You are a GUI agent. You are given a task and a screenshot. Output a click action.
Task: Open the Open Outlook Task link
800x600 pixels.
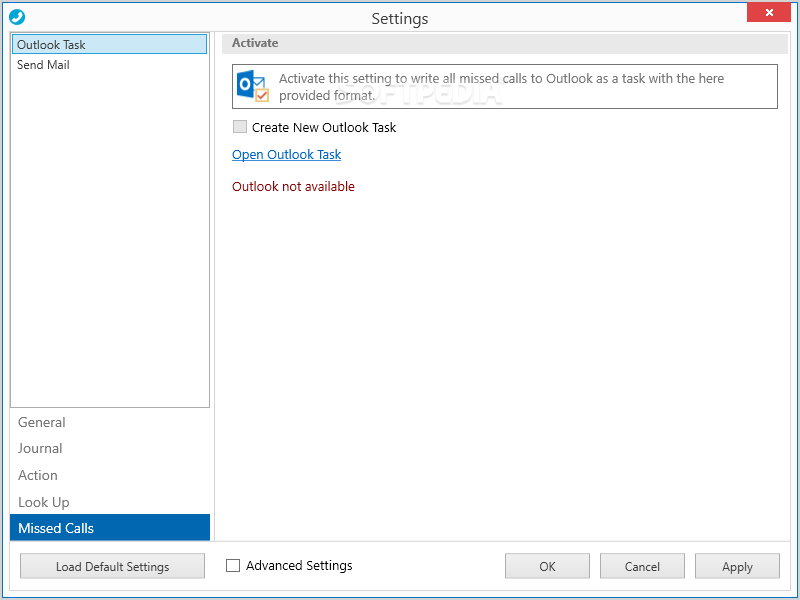pos(286,155)
